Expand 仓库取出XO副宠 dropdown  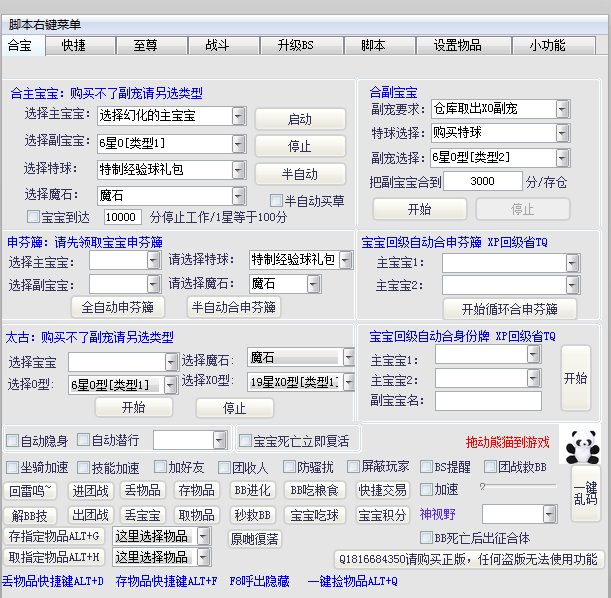tap(562, 109)
